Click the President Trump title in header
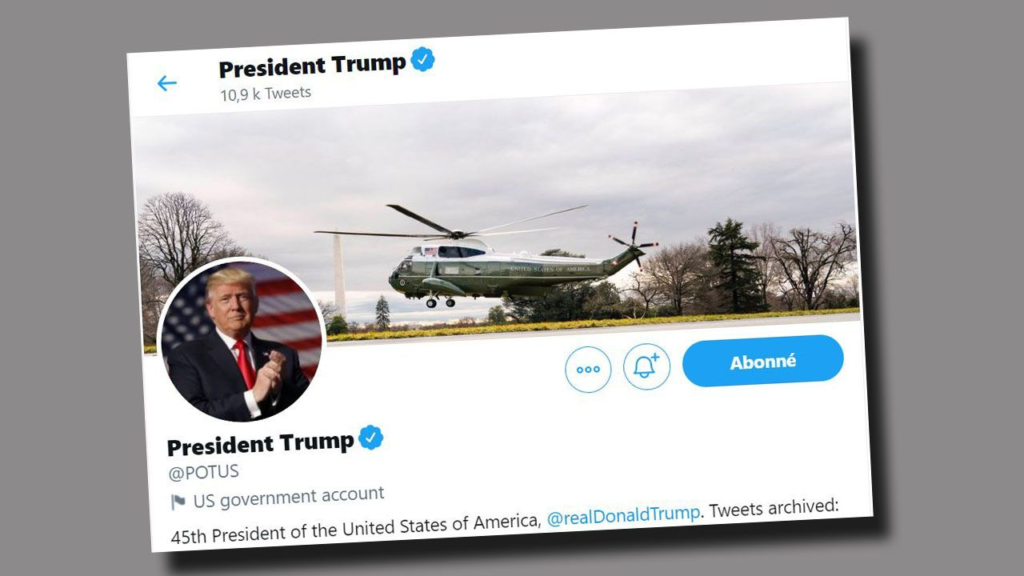Viewport: 1024px width, 576px height. pyautogui.click(x=312, y=65)
